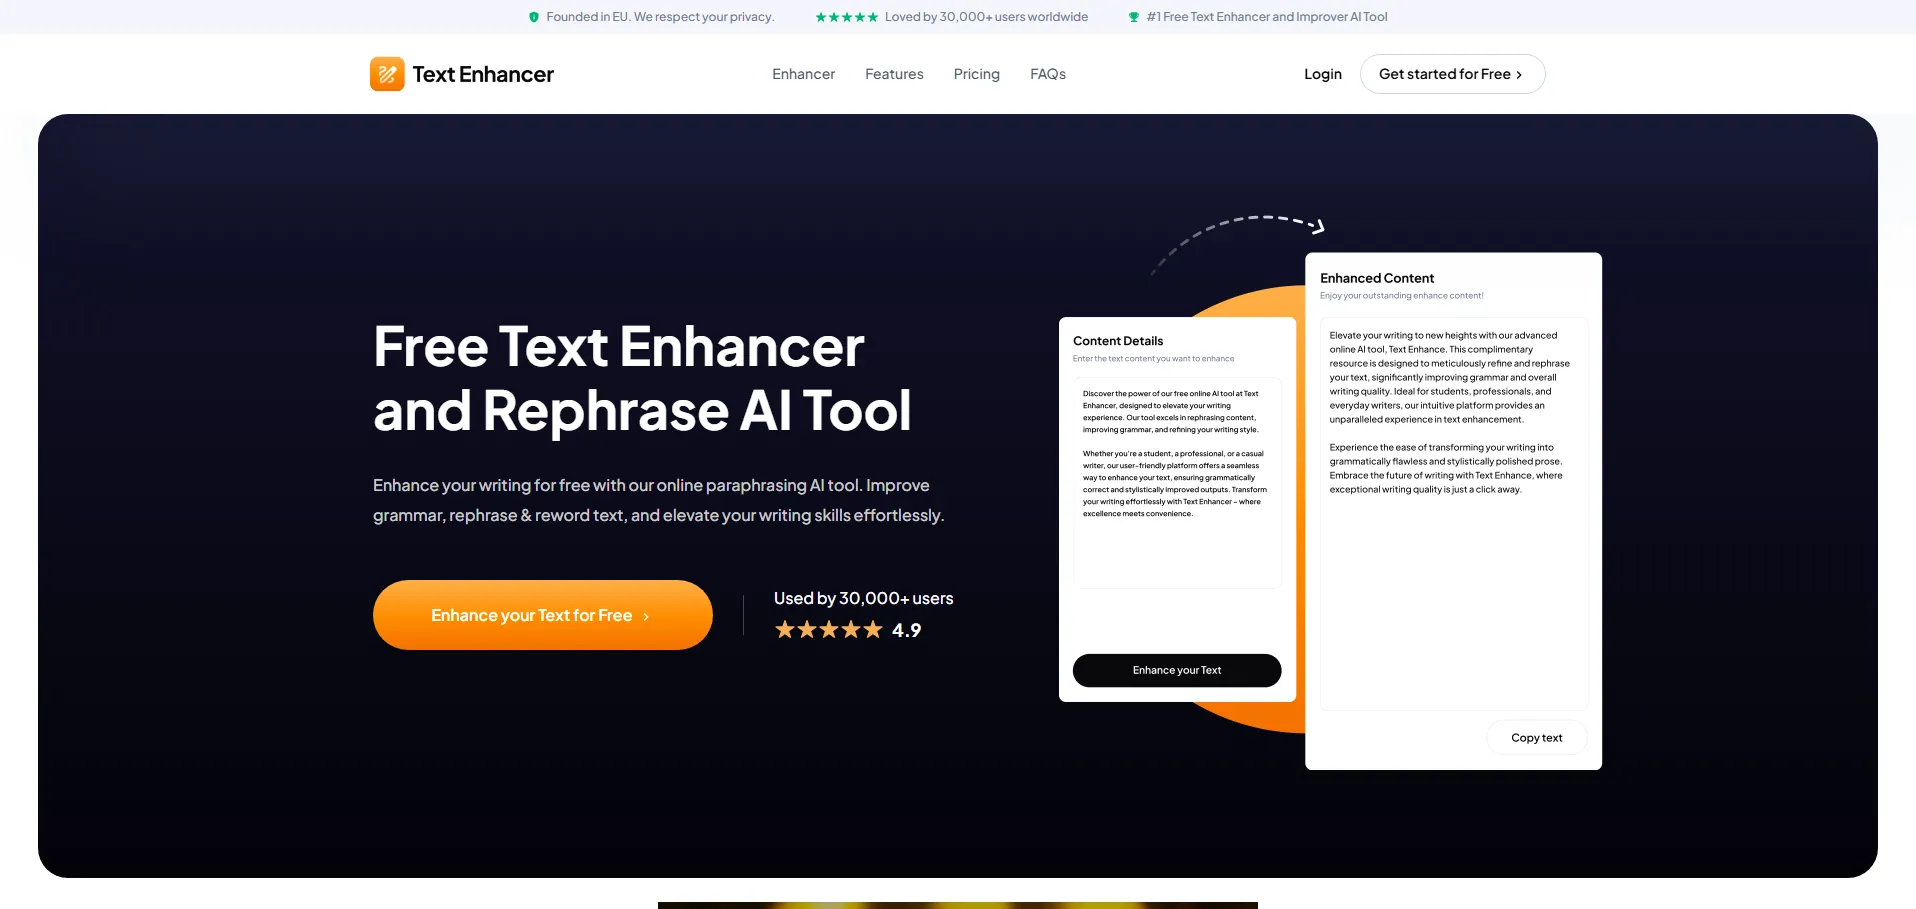Open the FAQs navigation link
Viewport: 1916px width, 909px height.
(x=1047, y=74)
